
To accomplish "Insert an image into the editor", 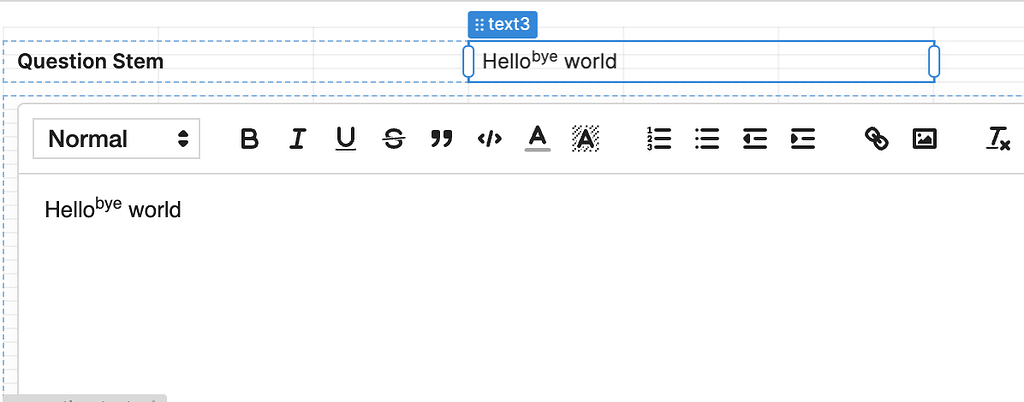I will click(x=924, y=138).
